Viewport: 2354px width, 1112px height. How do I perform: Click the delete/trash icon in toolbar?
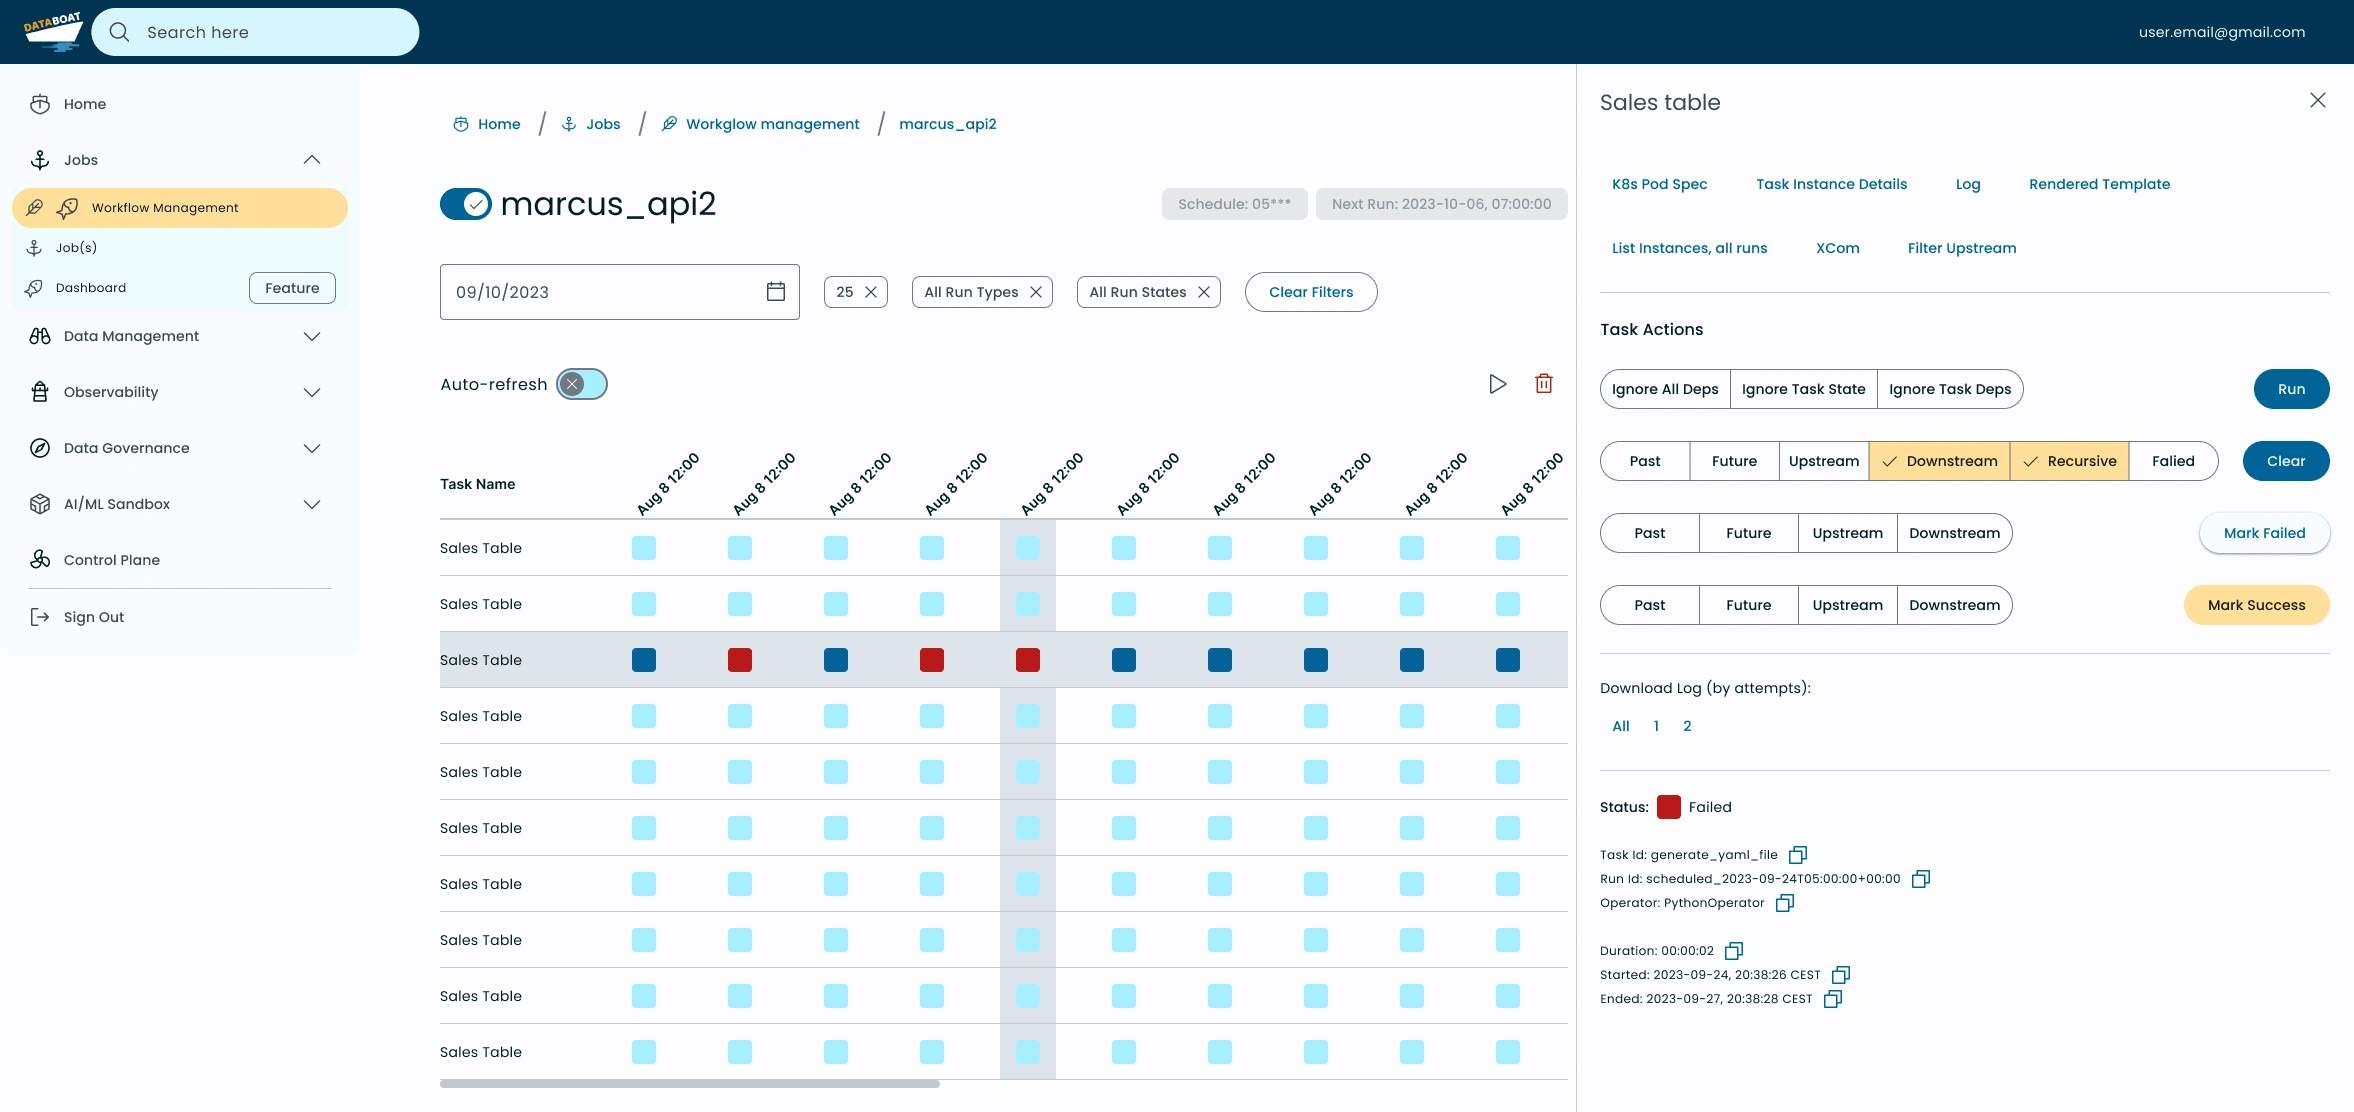1545,384
